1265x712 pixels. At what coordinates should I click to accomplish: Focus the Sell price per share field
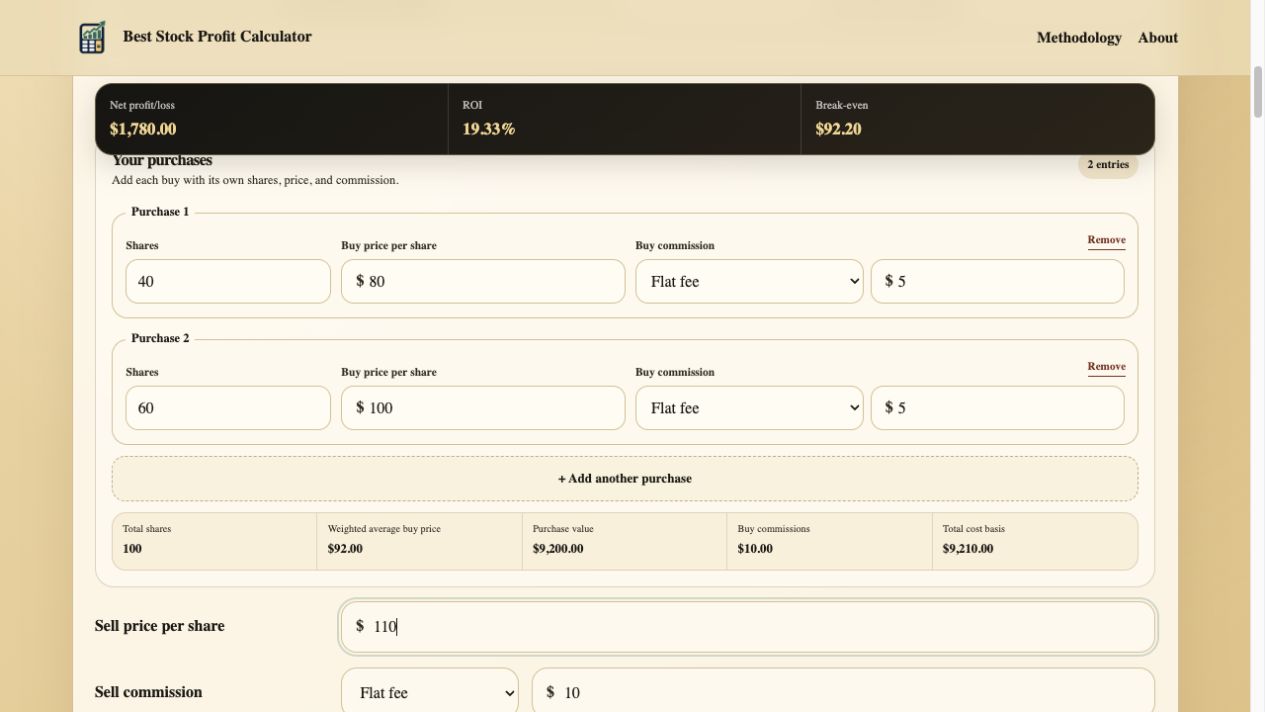tap(748, 627)
